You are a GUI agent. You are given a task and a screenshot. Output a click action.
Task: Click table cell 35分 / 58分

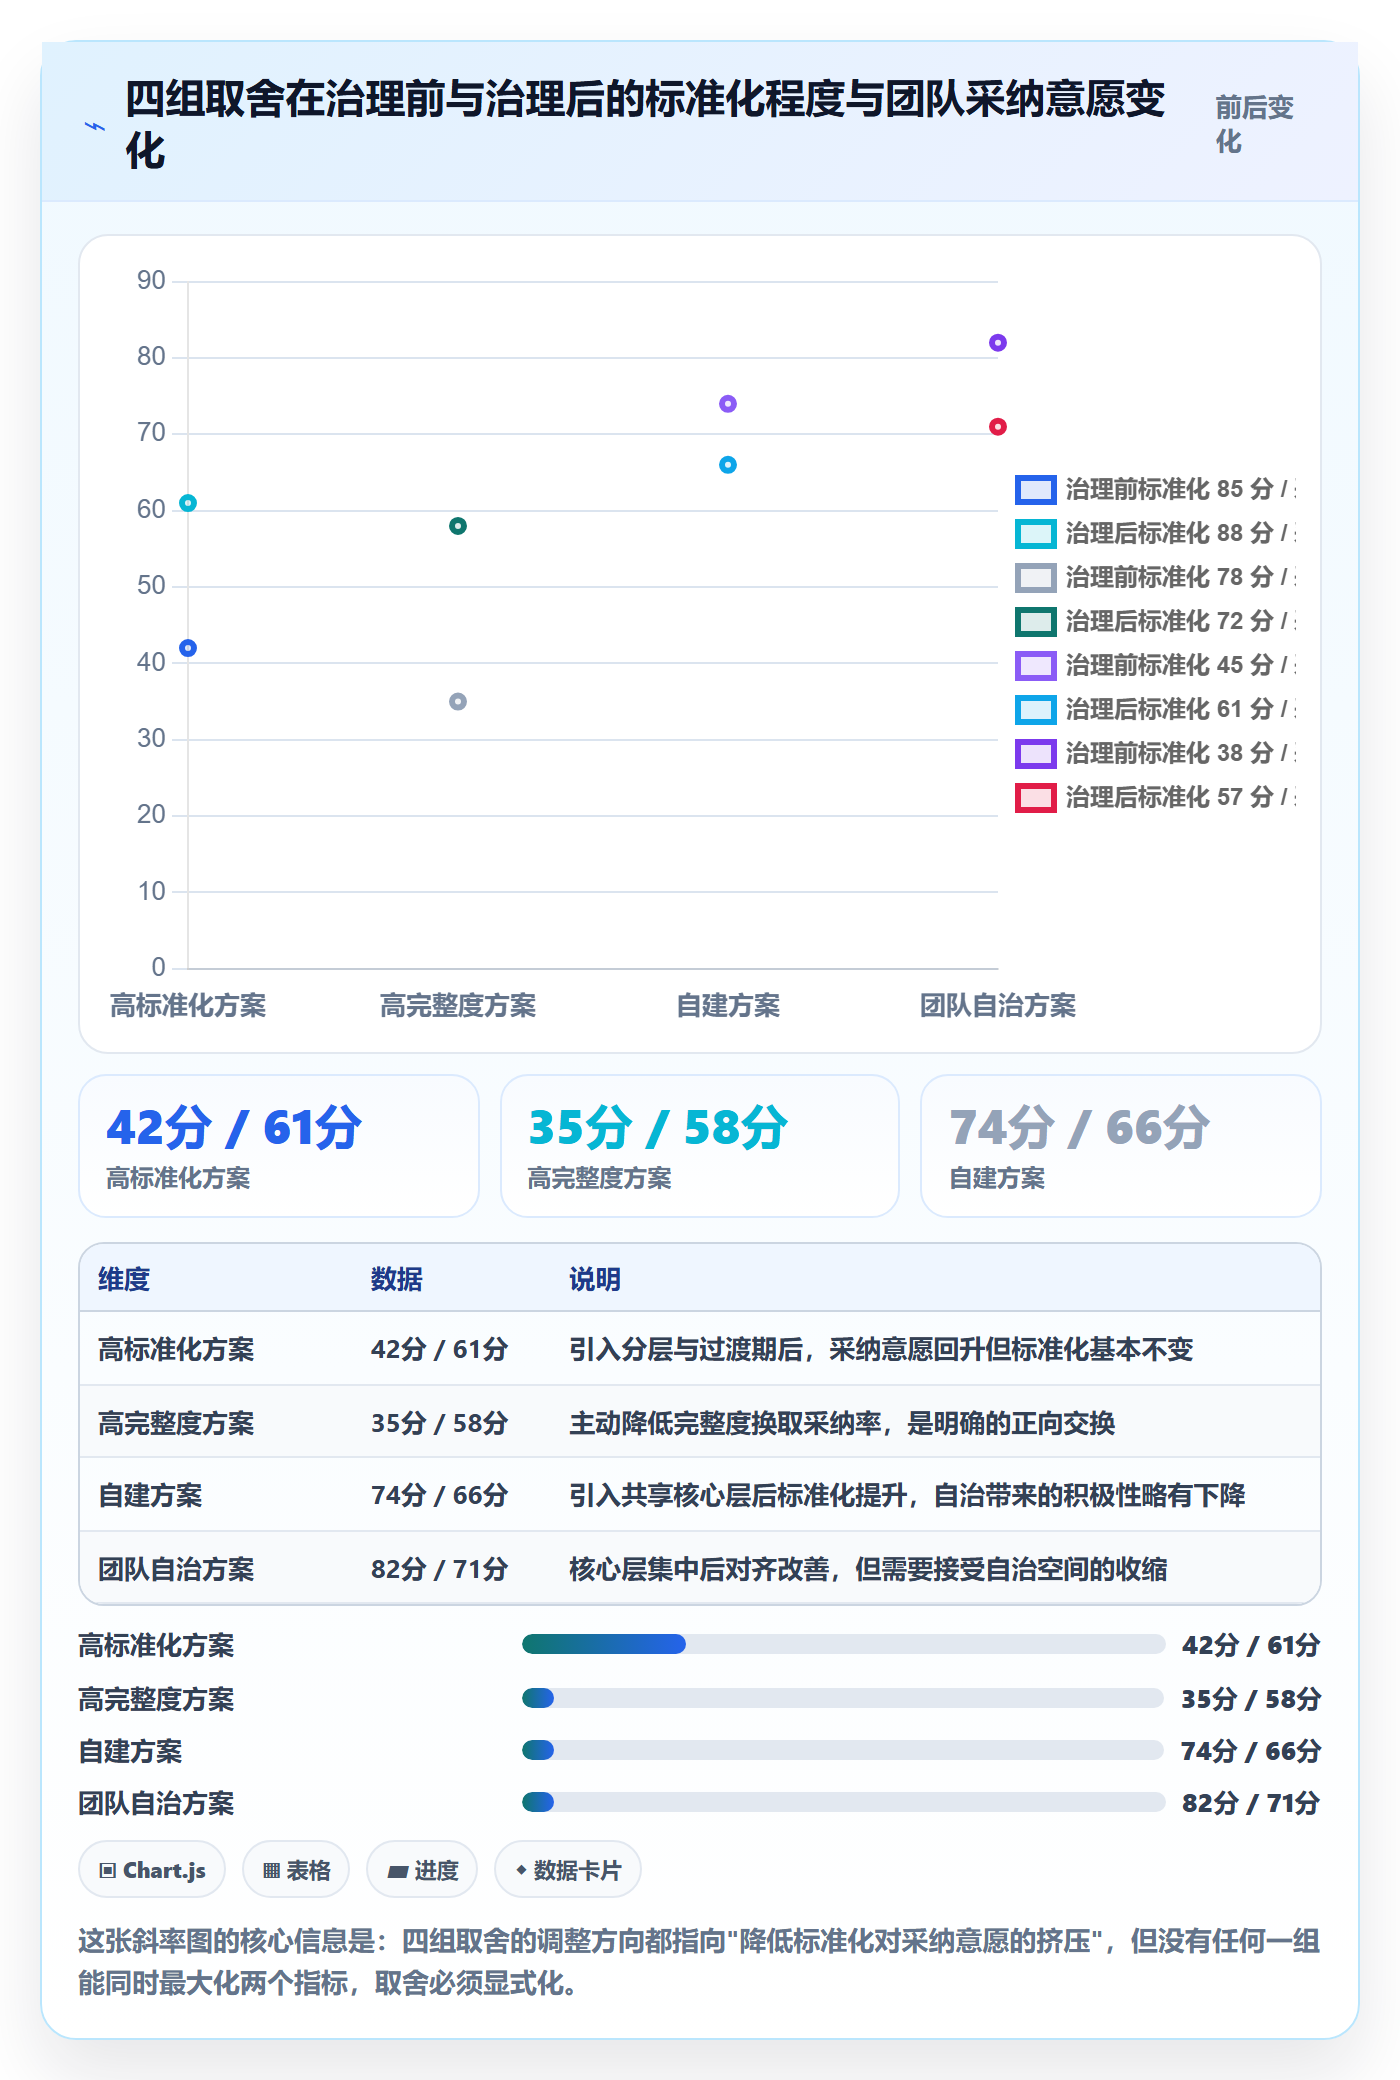(440, 1423)
